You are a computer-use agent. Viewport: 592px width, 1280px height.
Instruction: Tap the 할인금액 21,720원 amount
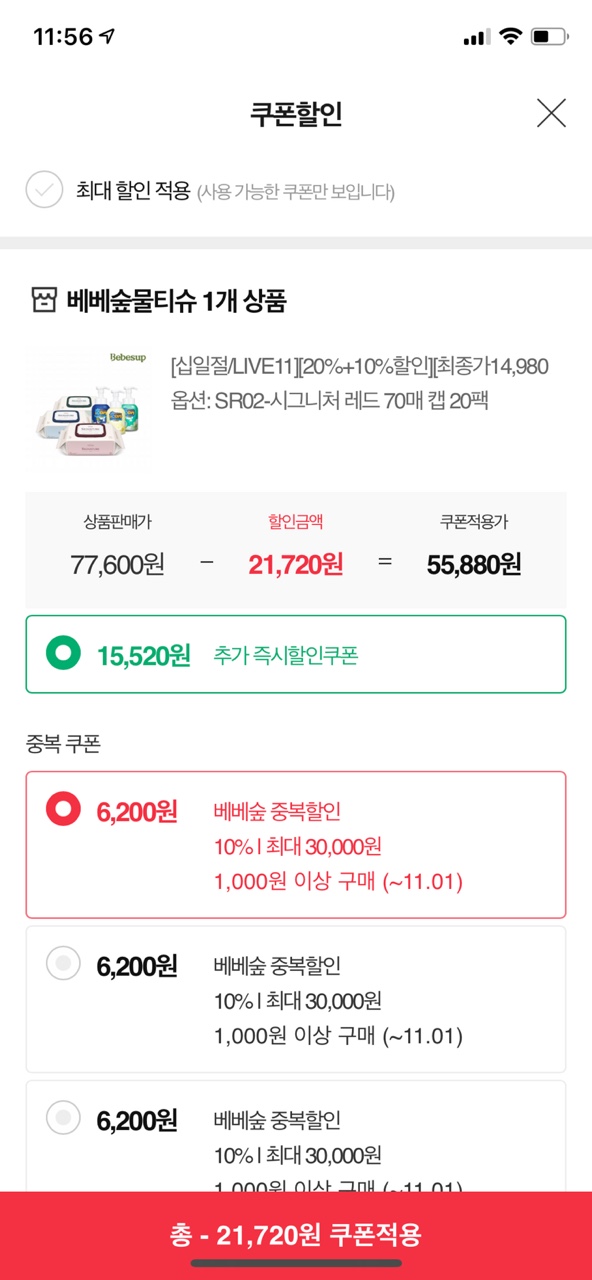click(296, 564)
